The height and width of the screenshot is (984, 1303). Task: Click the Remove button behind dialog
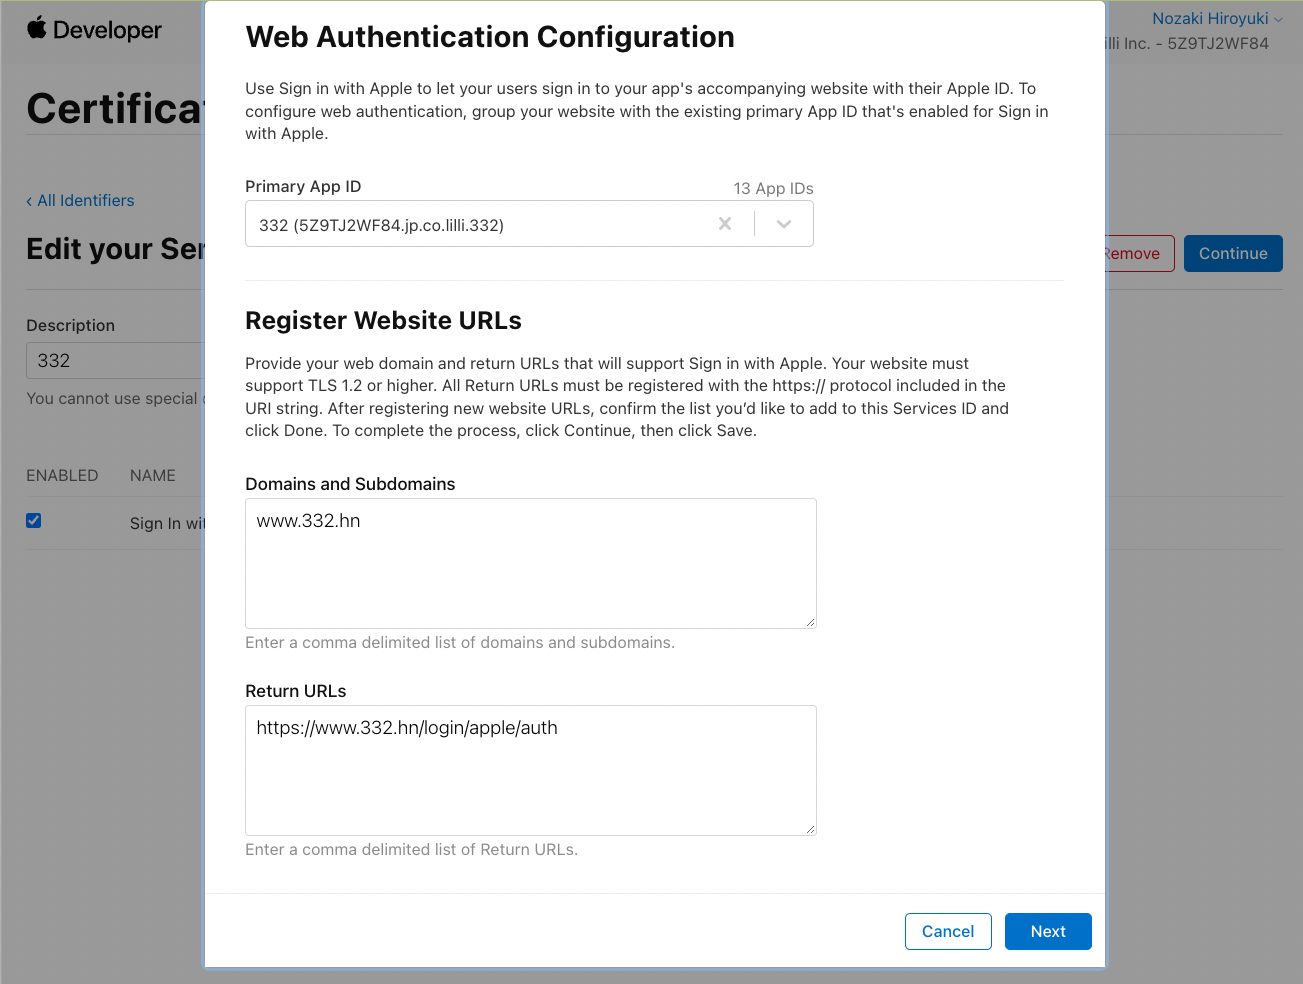(x=1139, y=253)
